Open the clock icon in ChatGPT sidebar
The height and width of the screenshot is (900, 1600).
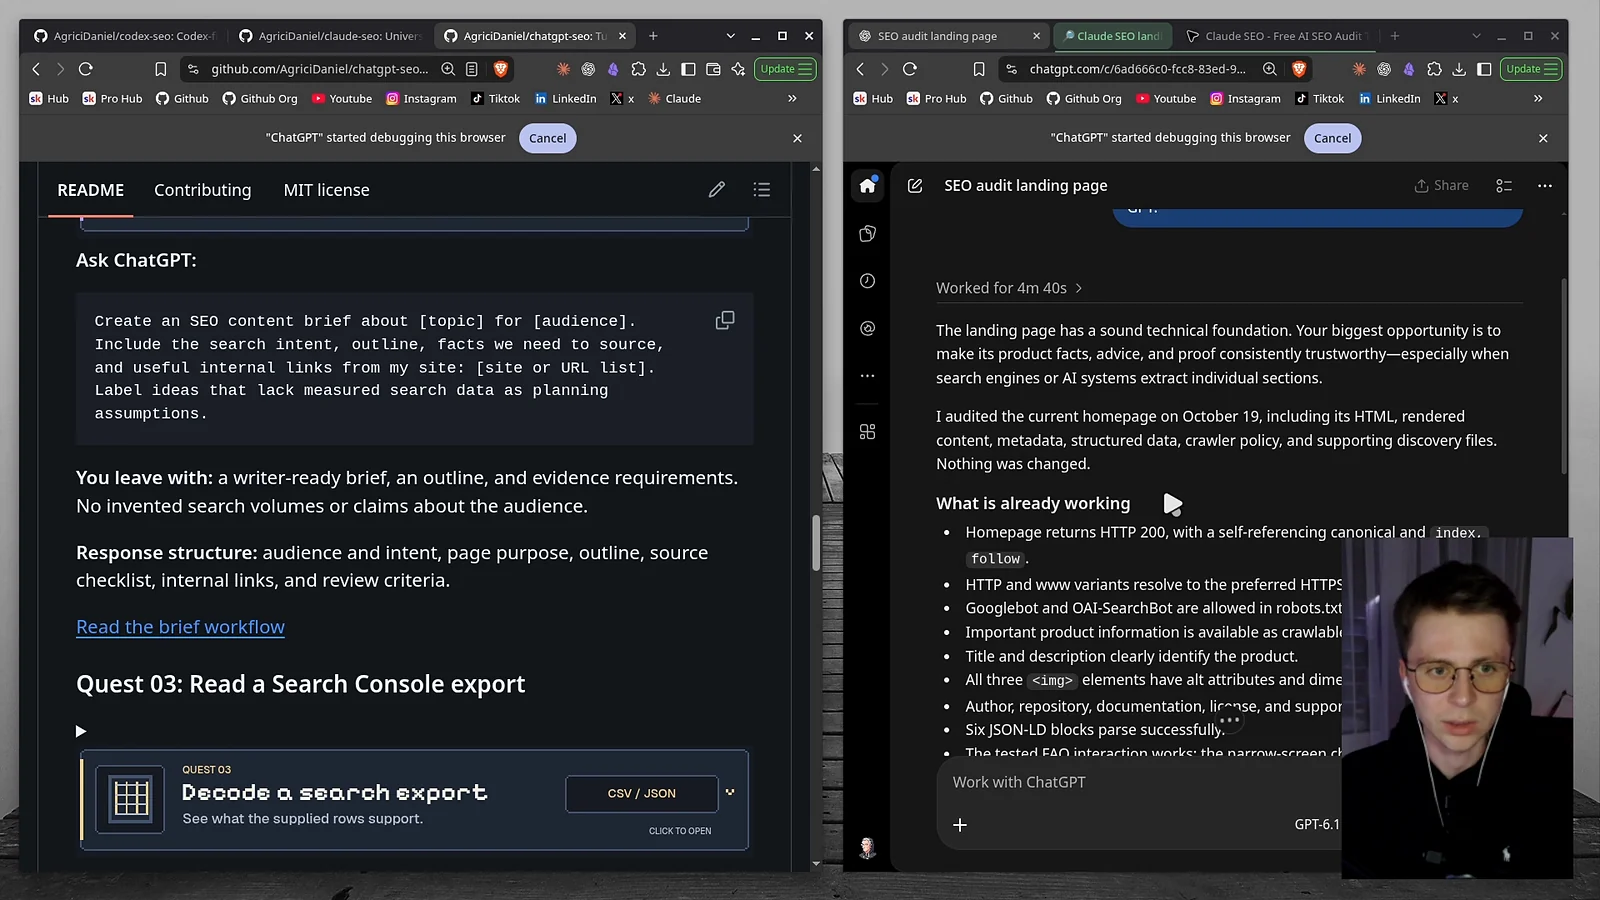point(867,281)
